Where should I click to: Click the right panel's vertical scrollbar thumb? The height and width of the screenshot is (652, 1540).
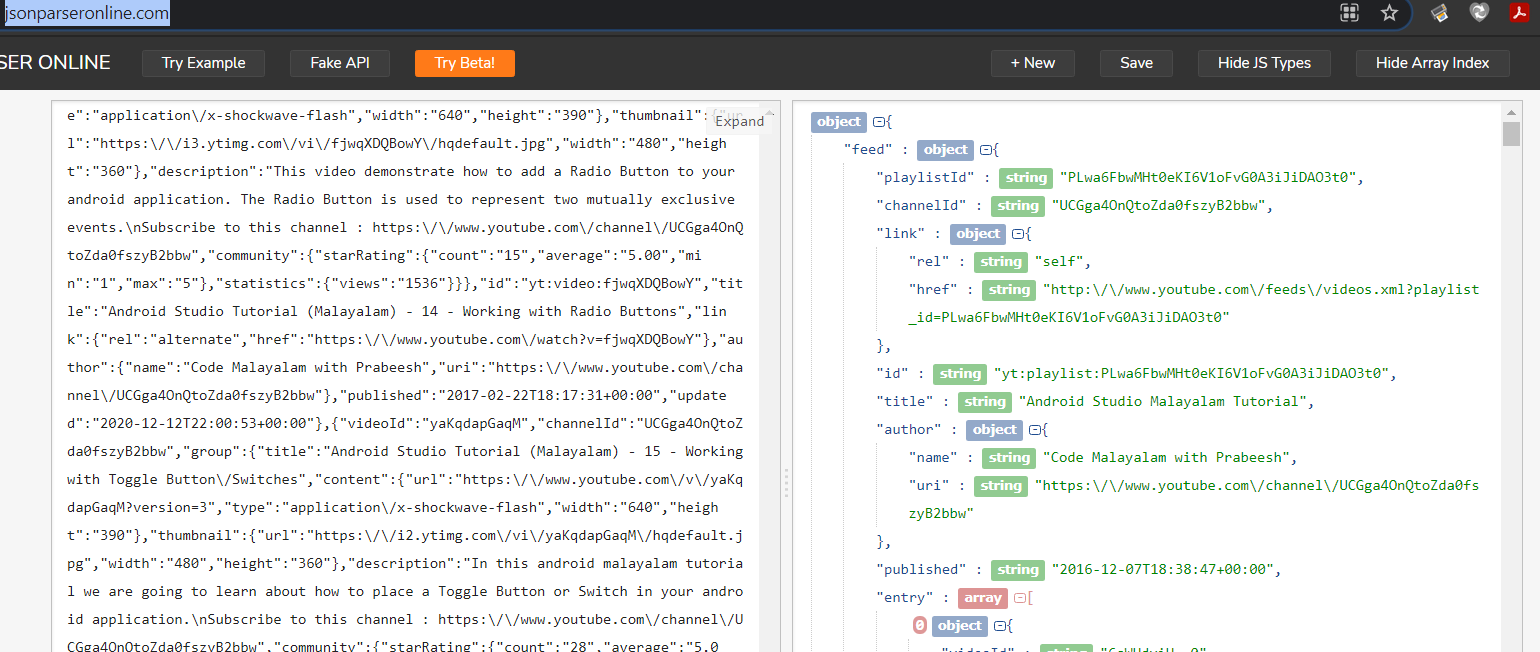(1511, 134)
